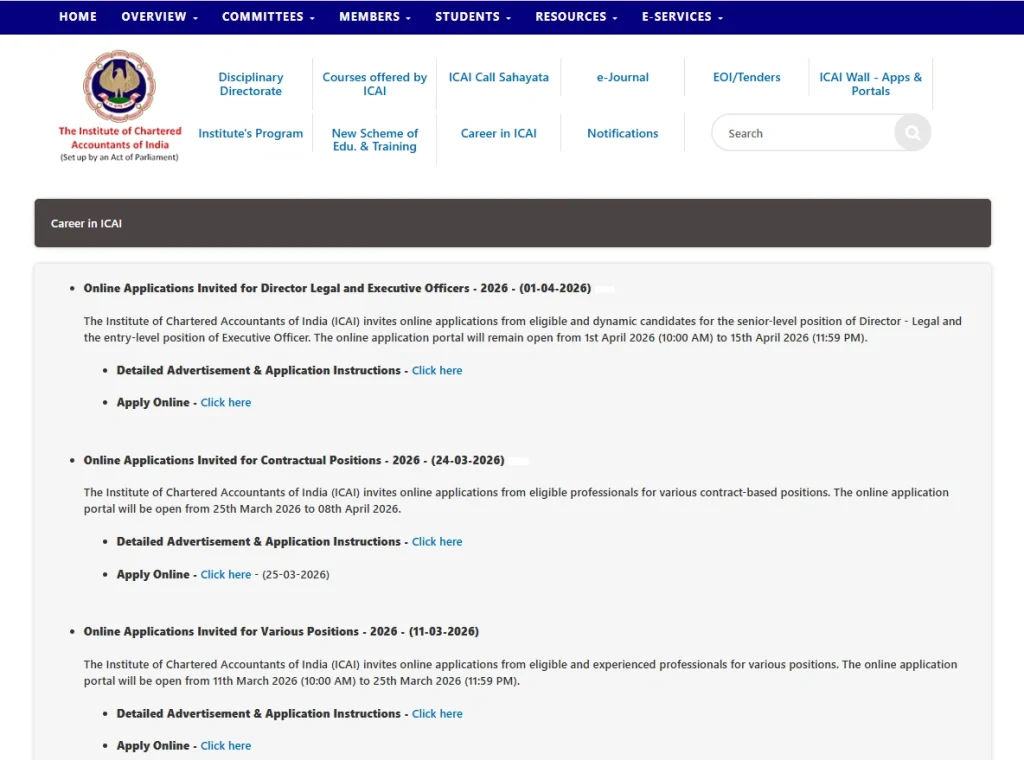
Task: Click the EOI/Tenders link
Action: 746,77
